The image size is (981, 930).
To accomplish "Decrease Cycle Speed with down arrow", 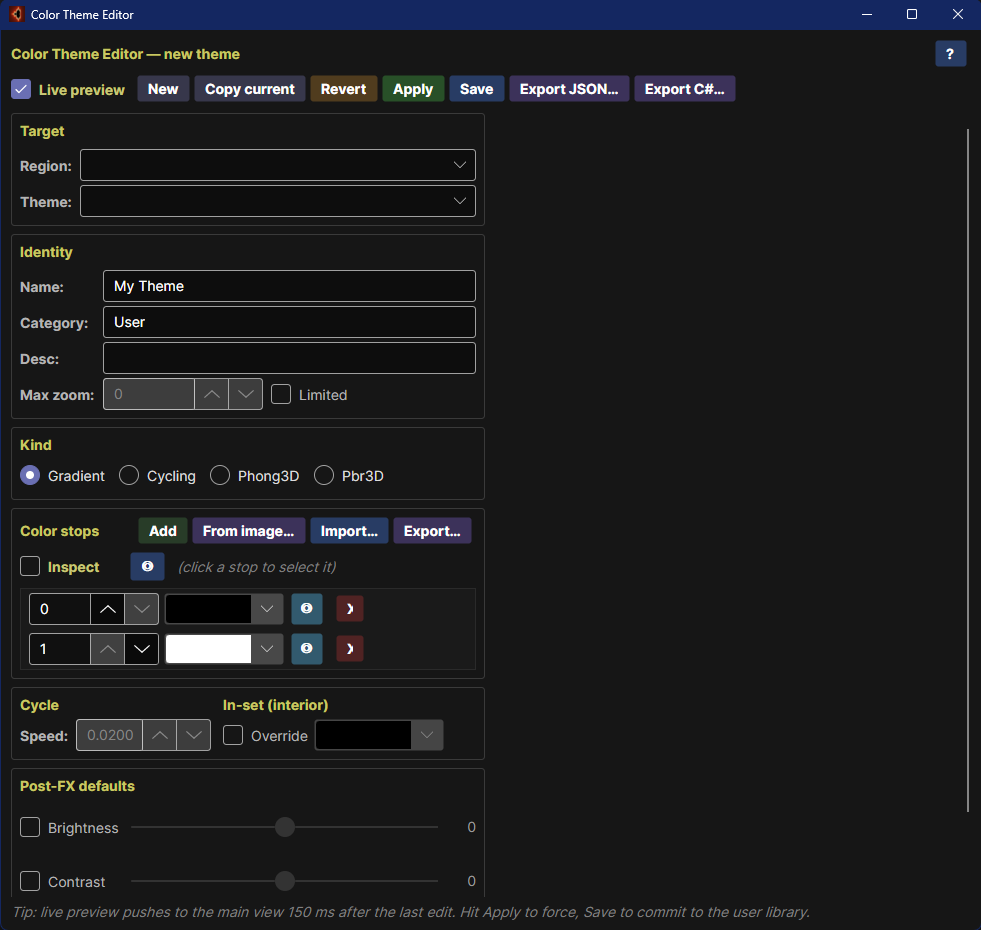I will pyautogui.click(x=193, y=735).
